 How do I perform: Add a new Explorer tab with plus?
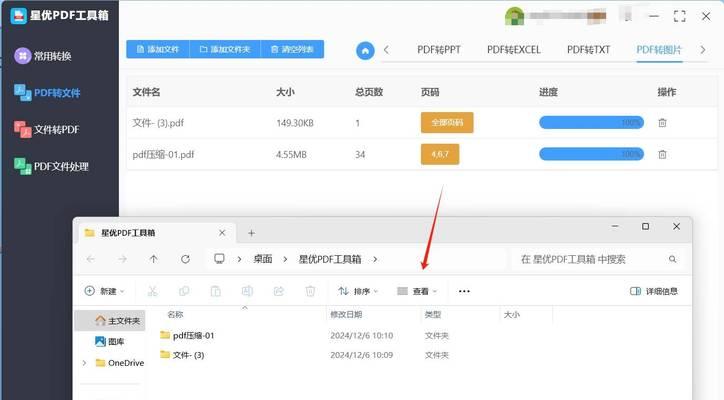[x=251, y=233]
